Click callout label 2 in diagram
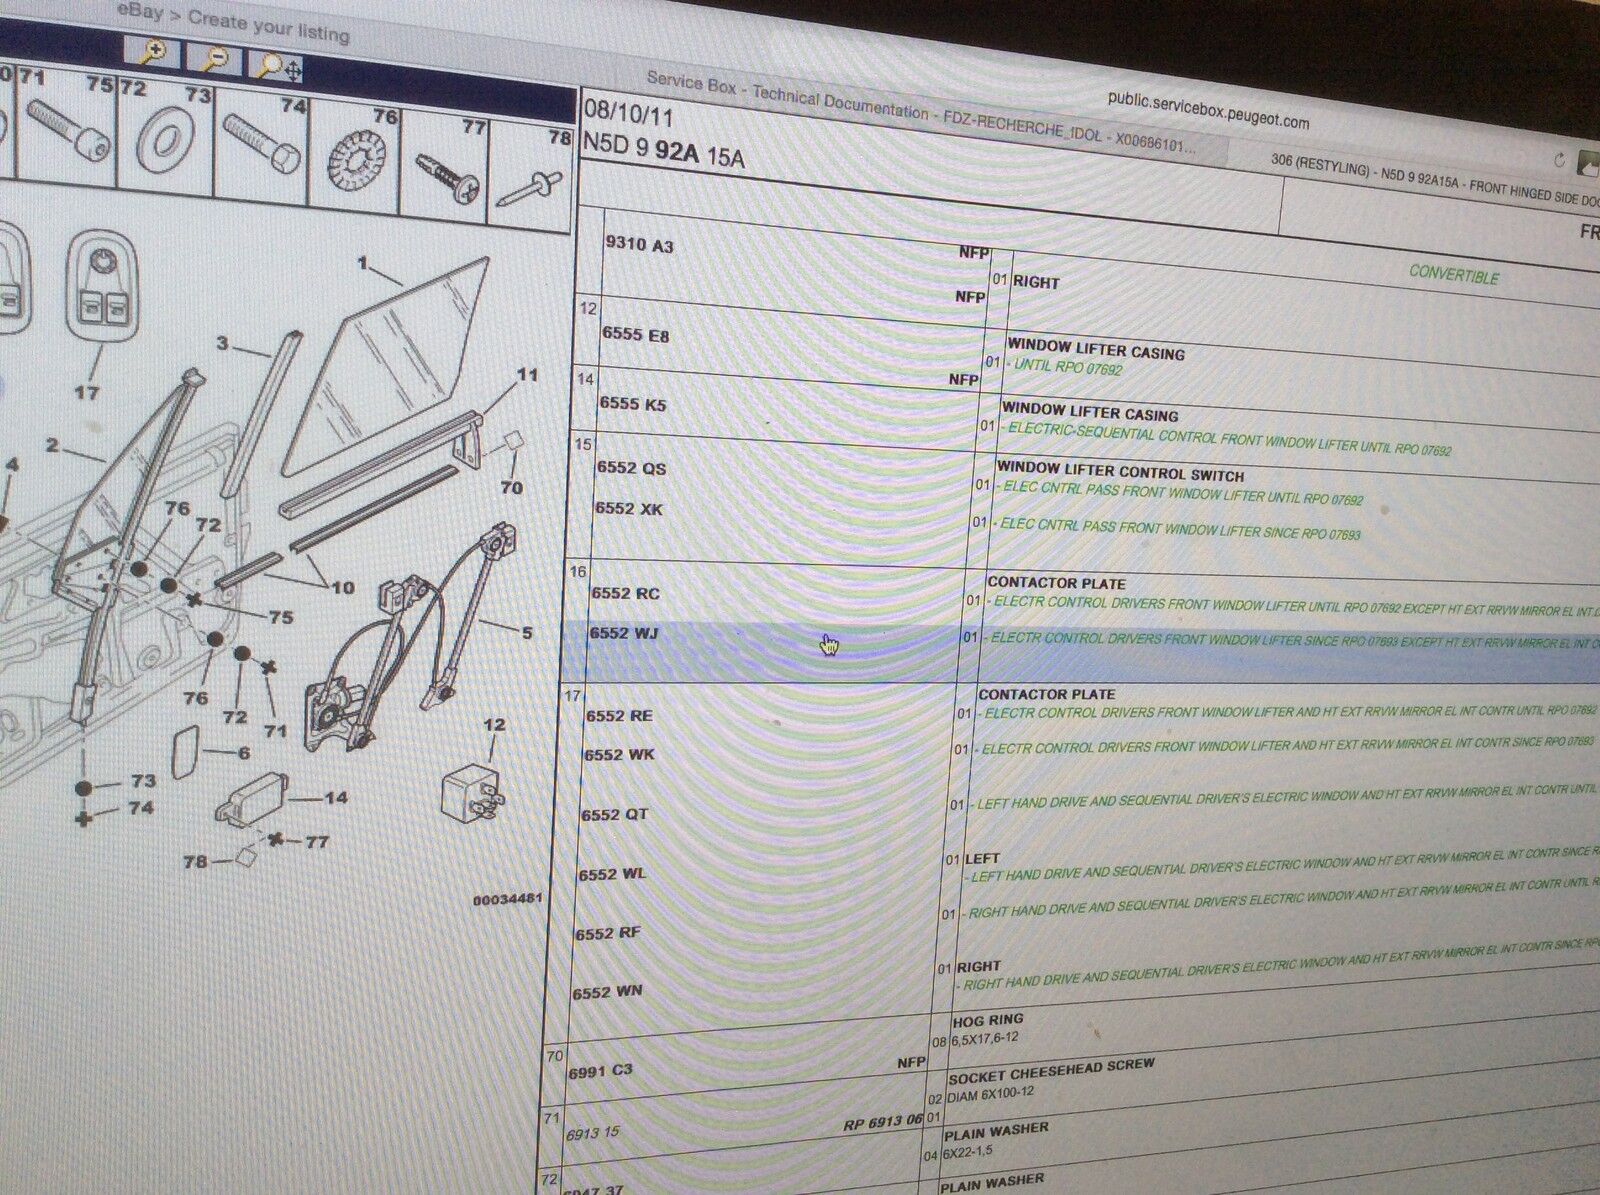The width and height of the screenshot is (1600, 1195). [52, 445]
